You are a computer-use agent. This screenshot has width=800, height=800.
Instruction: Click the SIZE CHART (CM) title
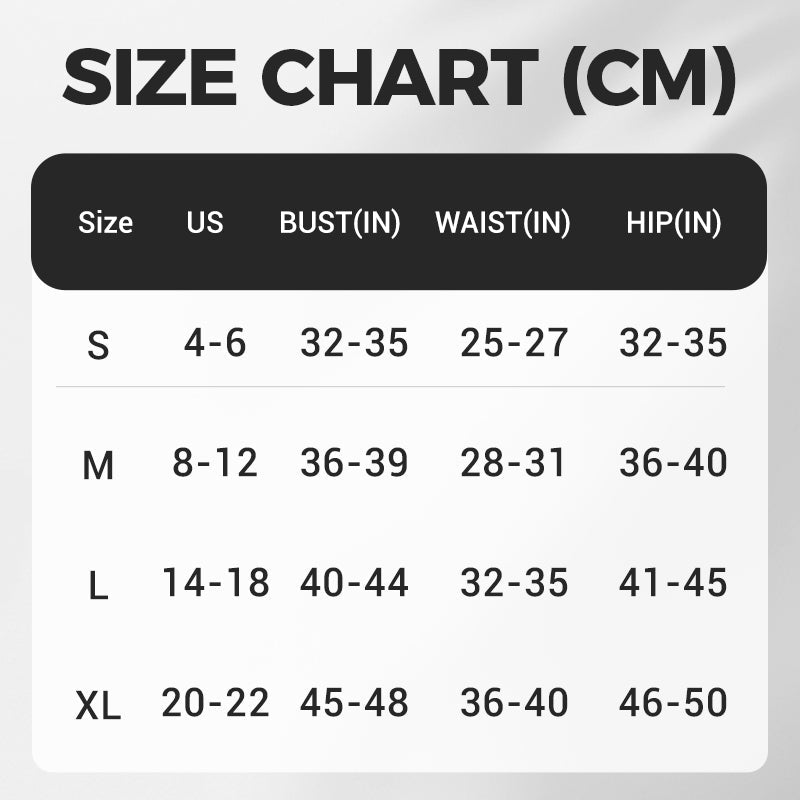(400, 77)
